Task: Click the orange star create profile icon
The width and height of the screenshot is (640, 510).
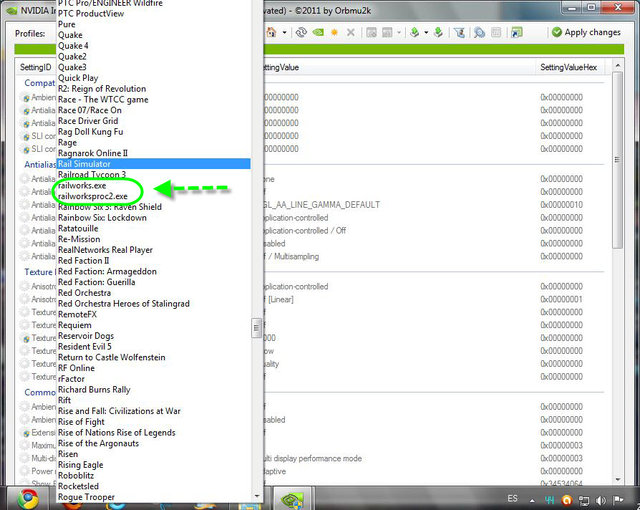Action: tap(333, 32)
